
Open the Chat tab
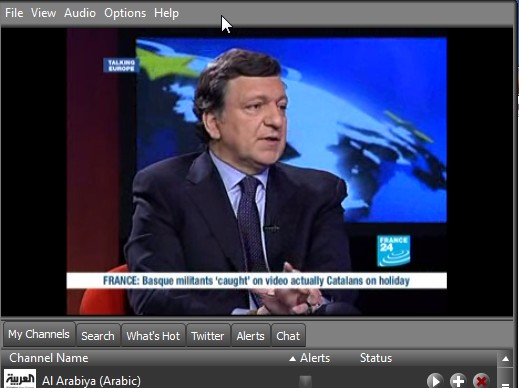pyautogui.click(x=288, y=335)
